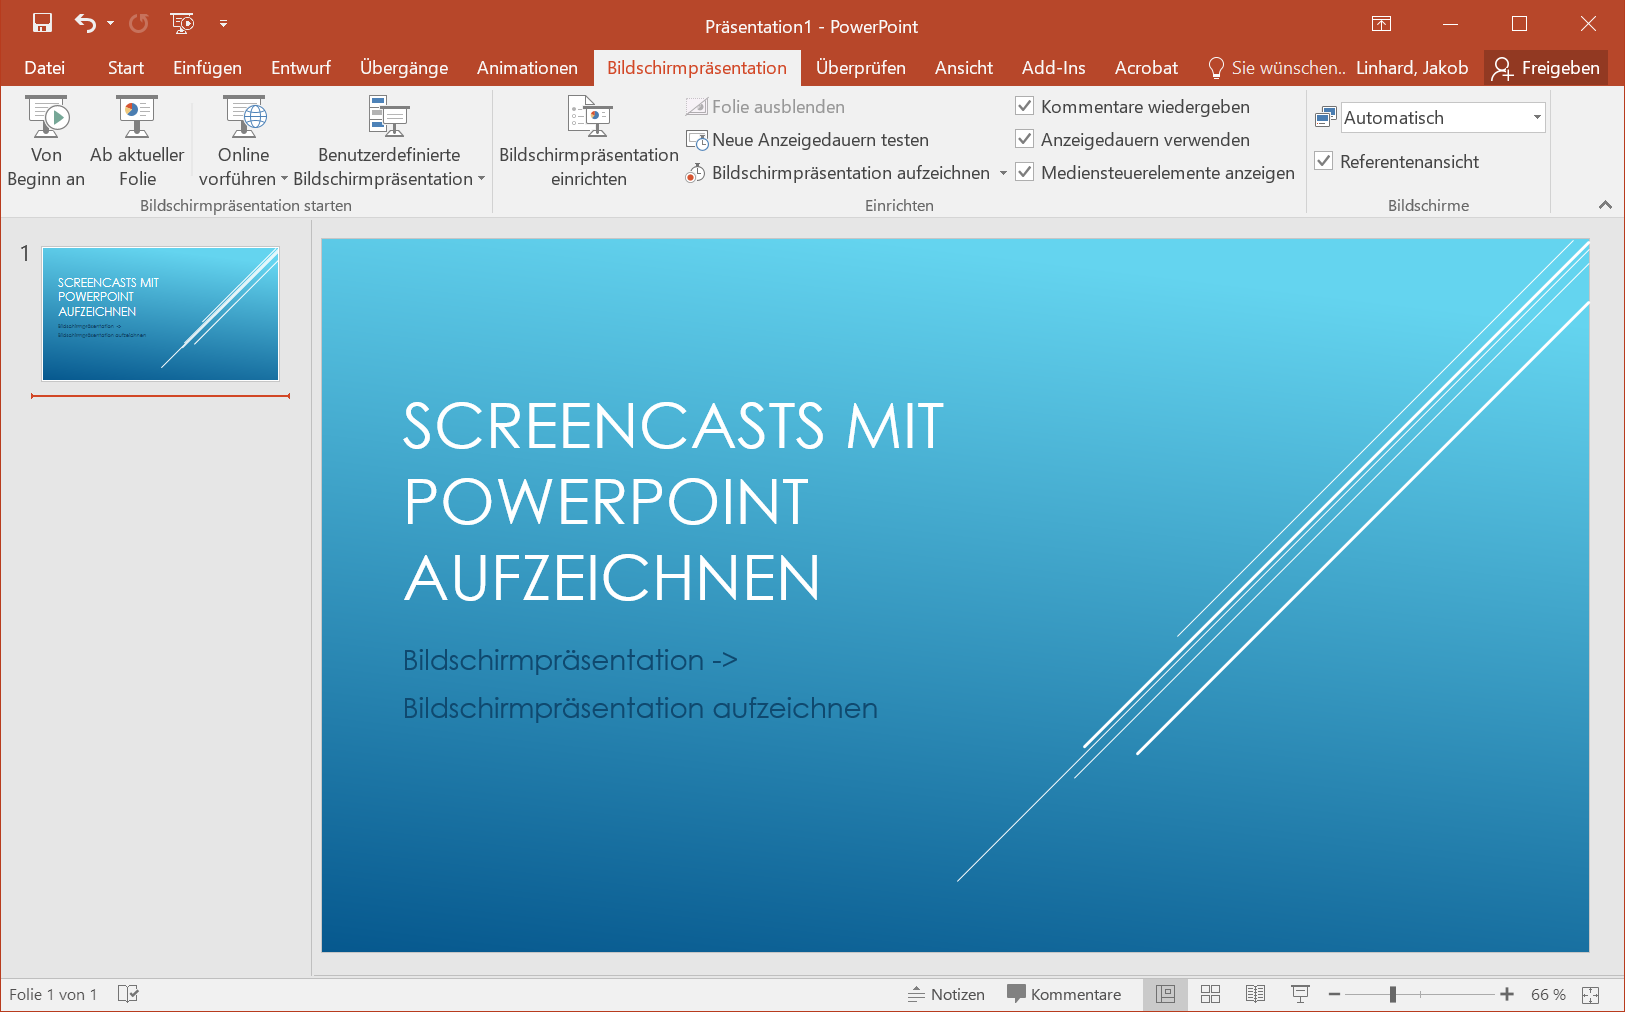This screenshot has width=1625, height=1012.
Task: Open Ribbon Display Options
Action: tap(1381, 23)
